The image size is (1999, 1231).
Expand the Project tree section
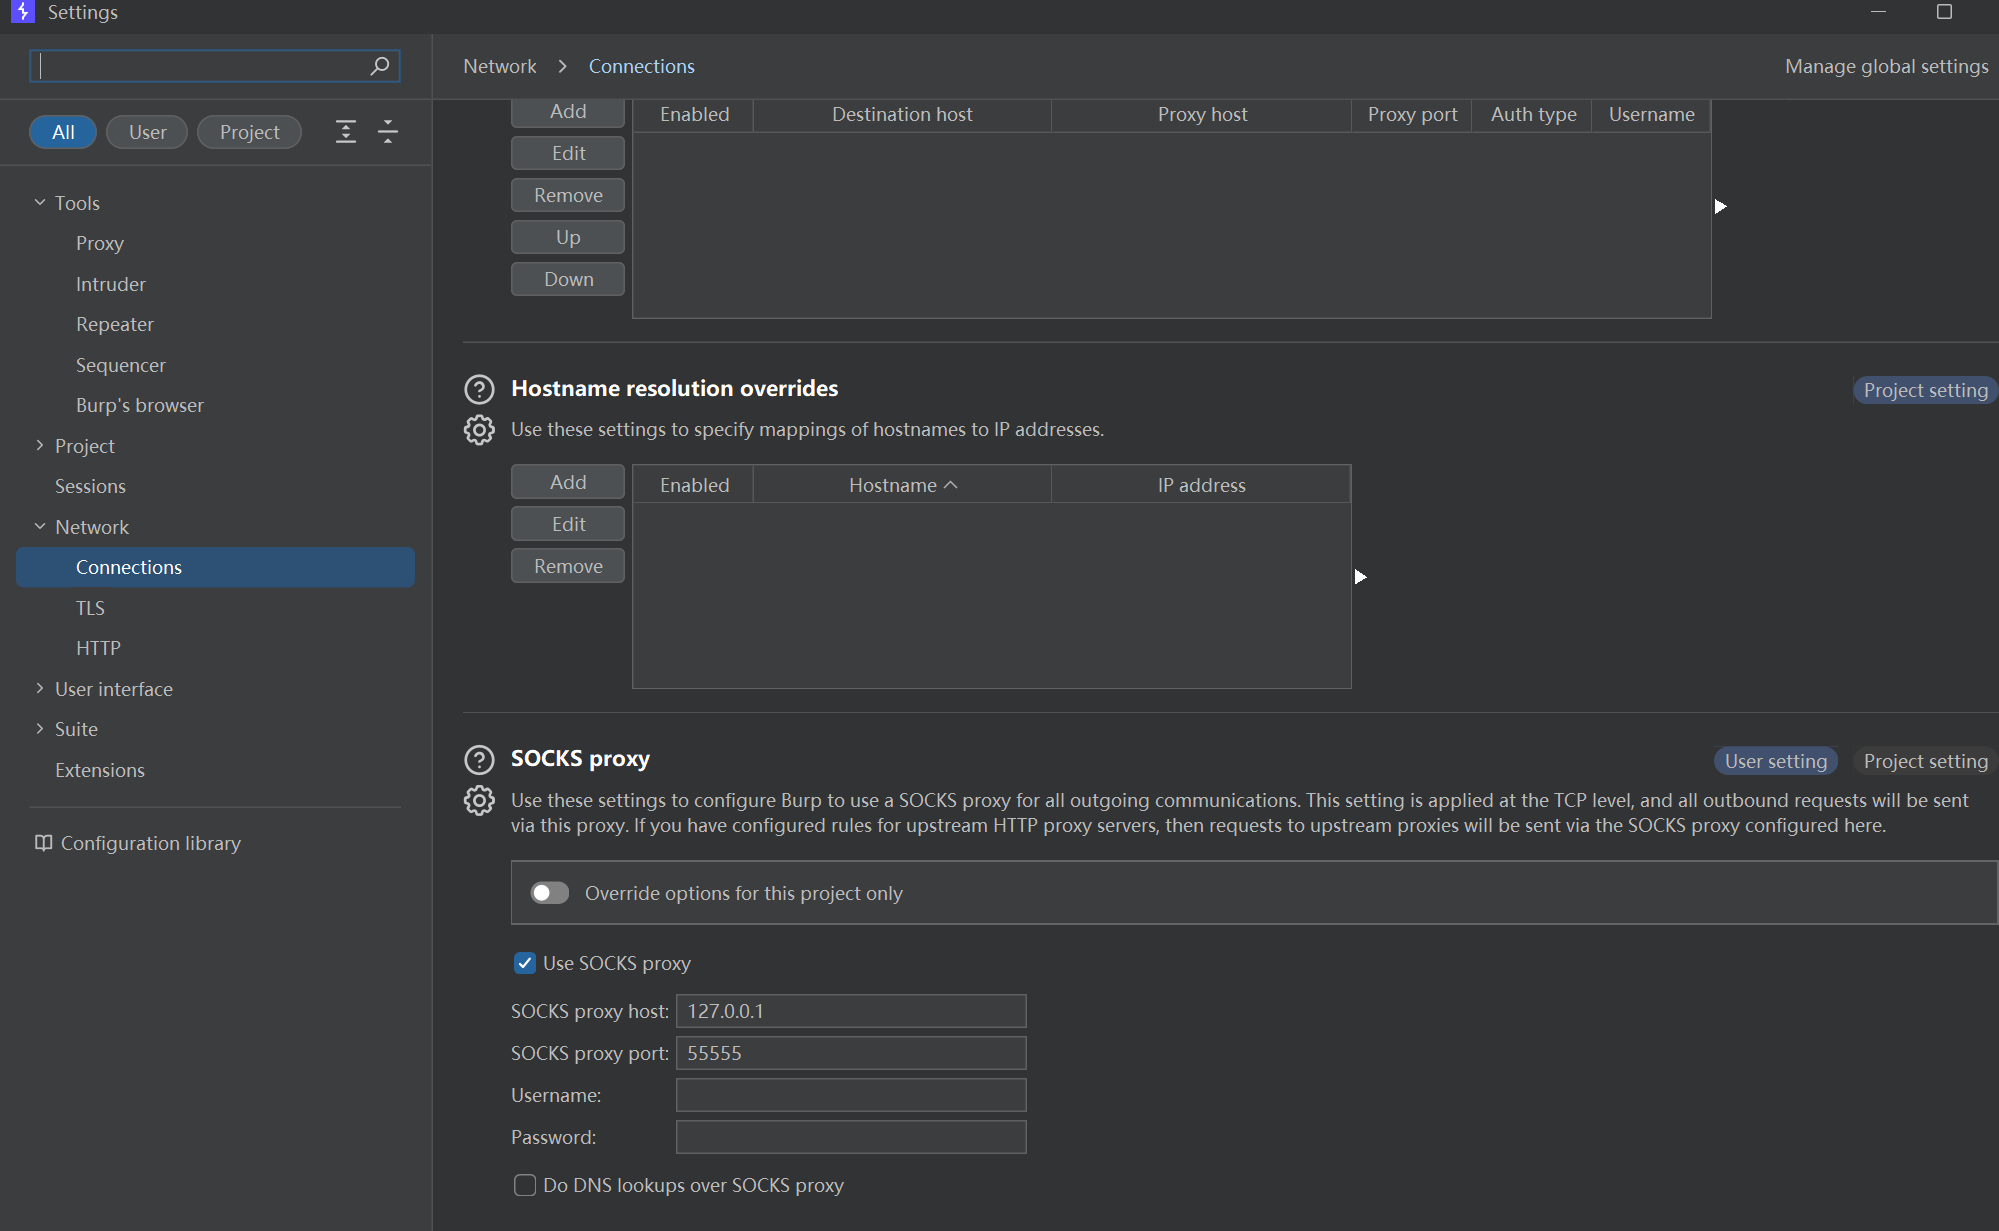click(x=40, y=445)
